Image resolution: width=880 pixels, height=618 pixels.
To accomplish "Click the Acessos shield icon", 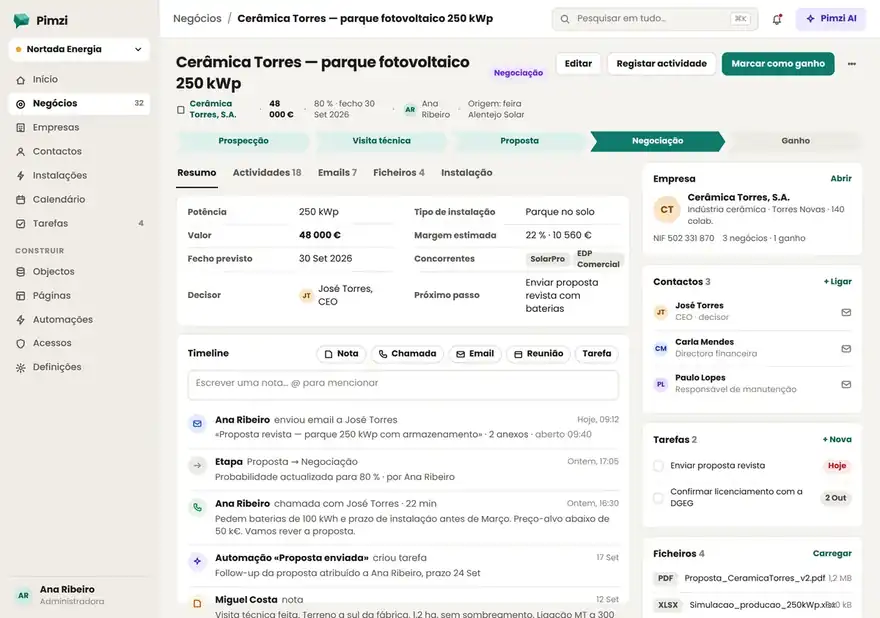I will coord(21,344).
